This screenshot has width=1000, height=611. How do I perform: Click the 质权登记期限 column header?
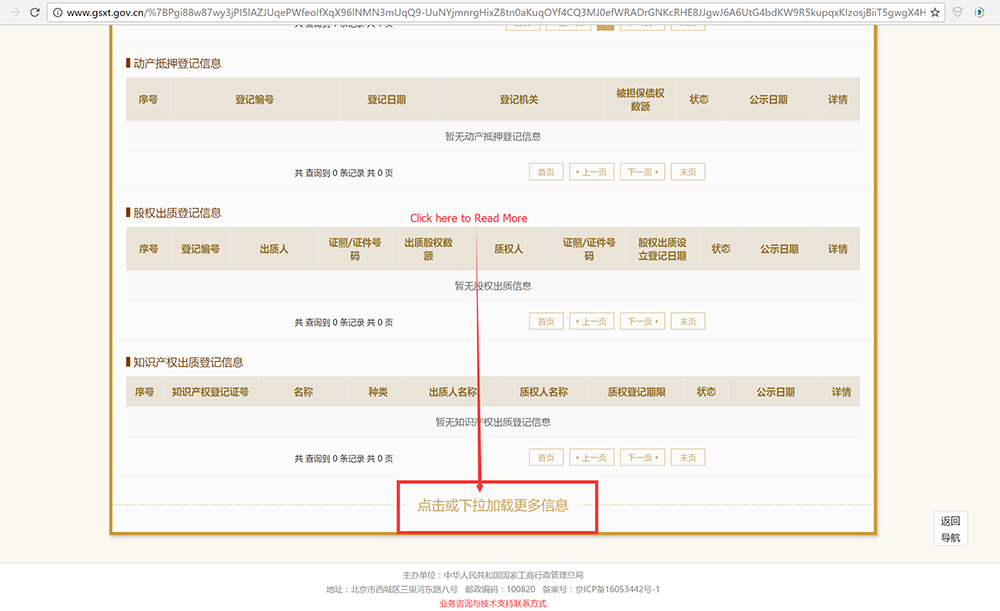click(636, 392)
